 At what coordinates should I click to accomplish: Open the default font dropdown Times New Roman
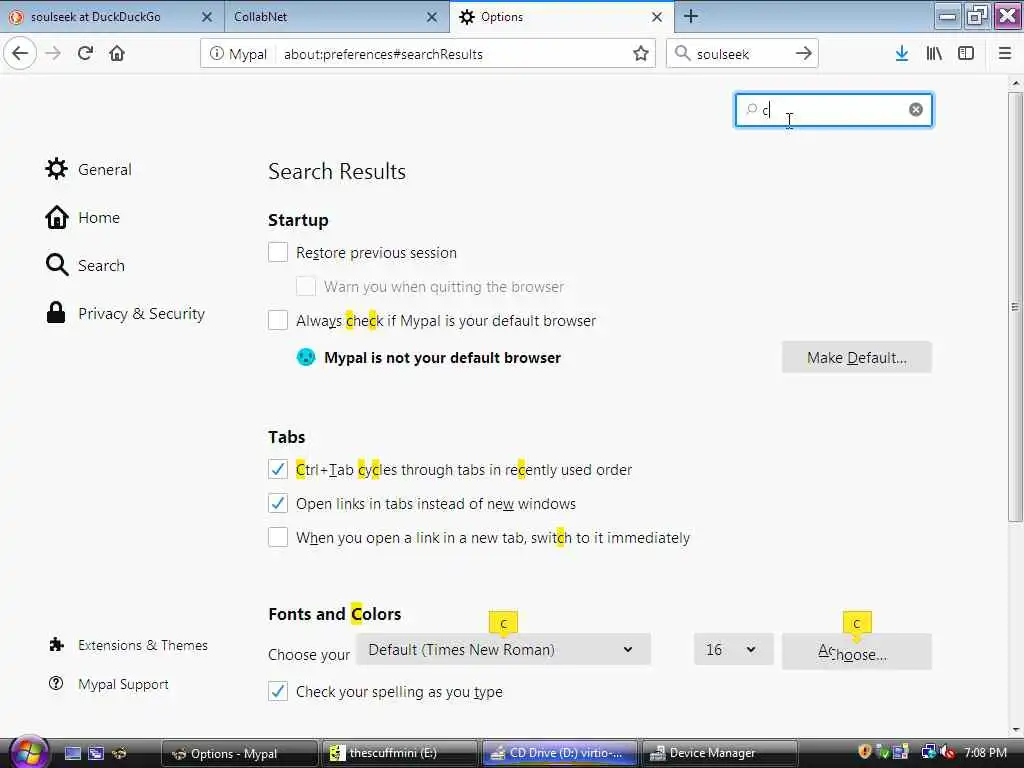coord(503,650)
